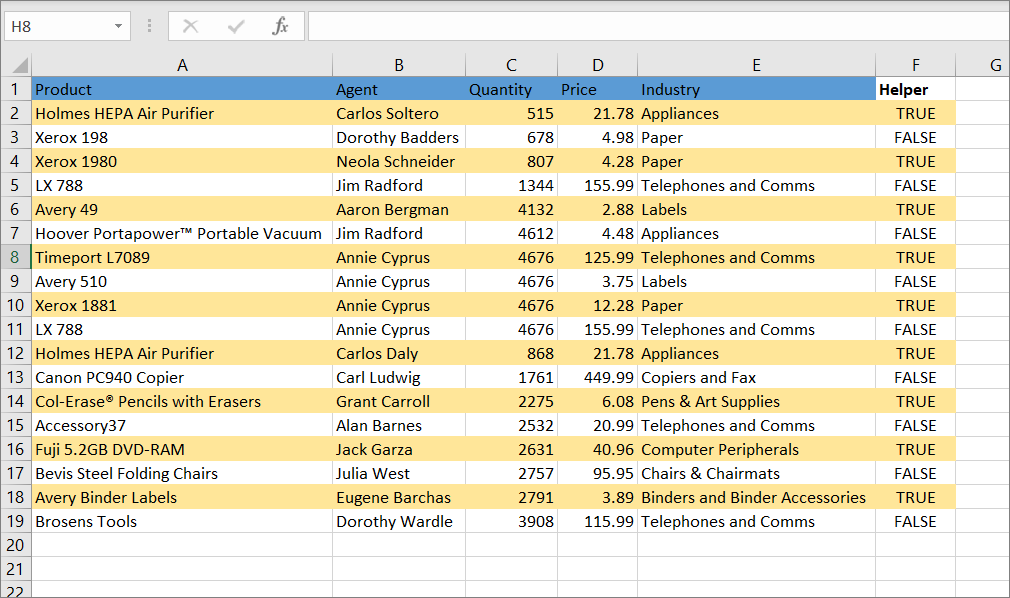Click the Product header cell
The height and width of the screenshot is (598, 1010).
[182, 89]
